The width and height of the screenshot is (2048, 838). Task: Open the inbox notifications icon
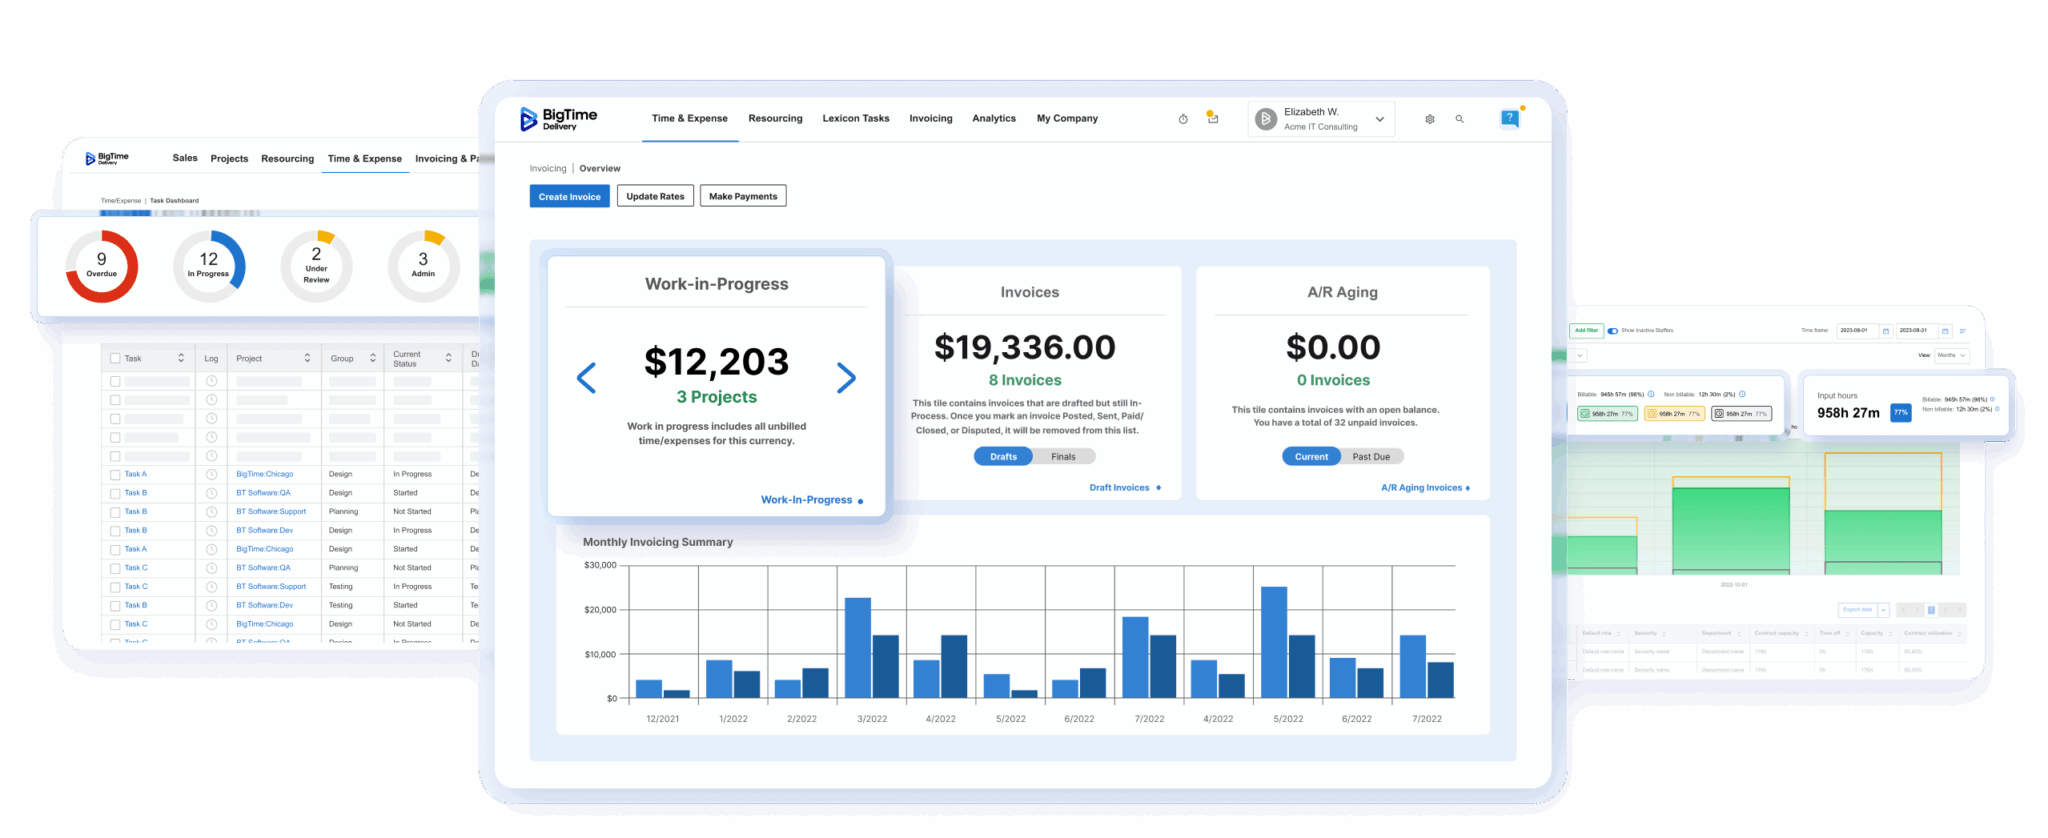(1213, 118)
